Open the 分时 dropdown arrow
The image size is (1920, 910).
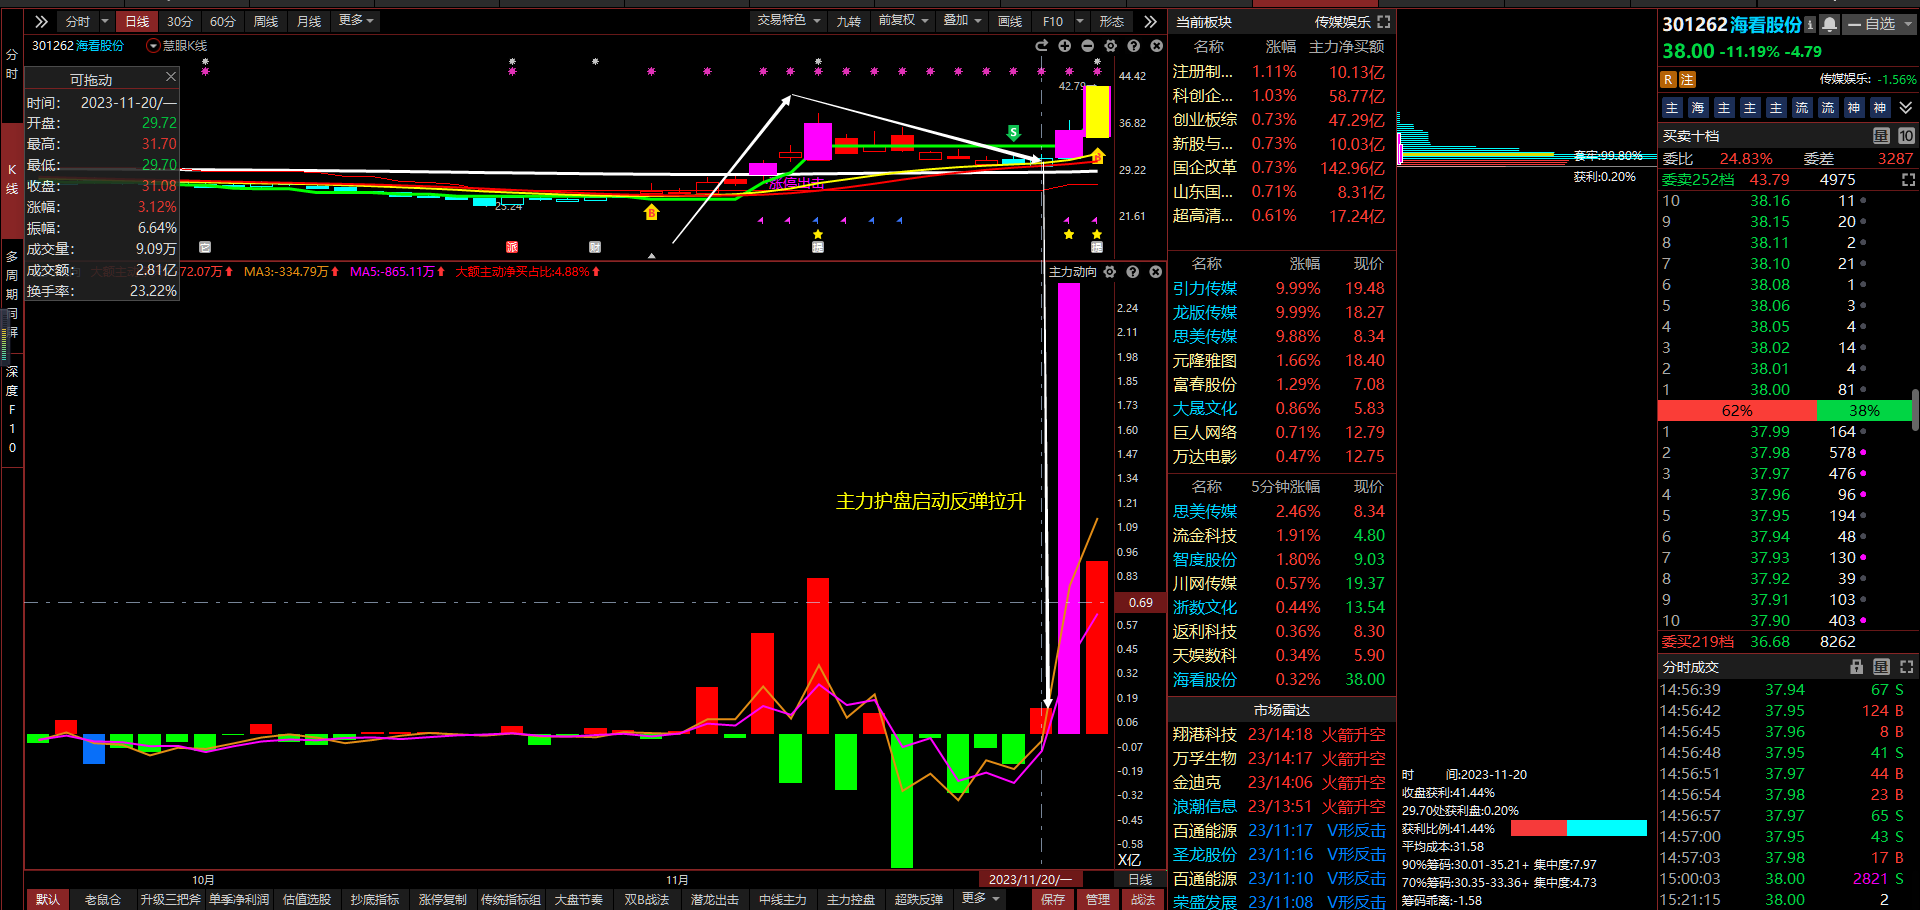[105, 21]
